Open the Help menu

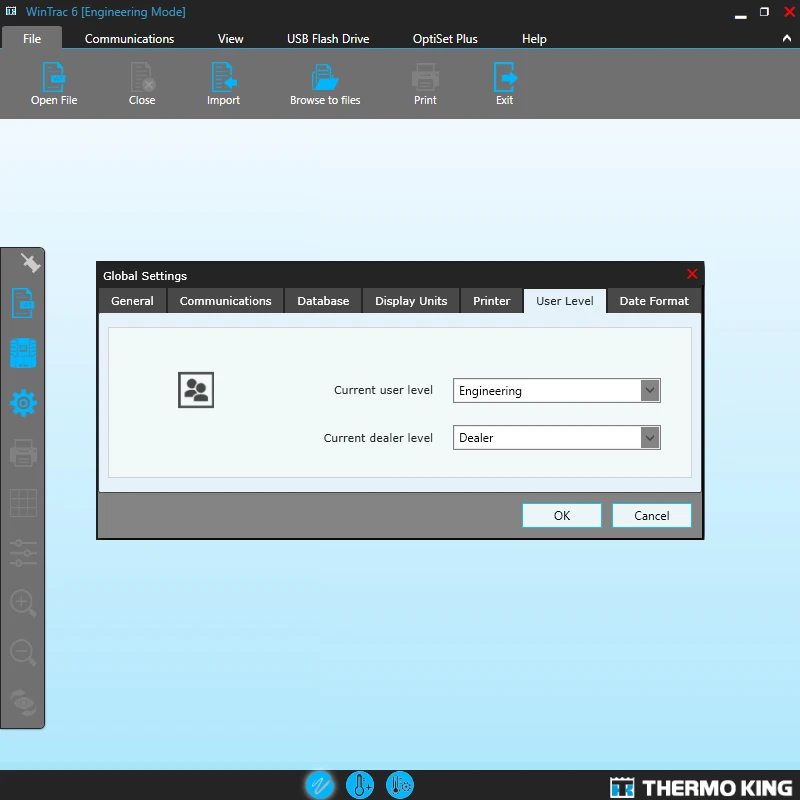pos(534,39)
